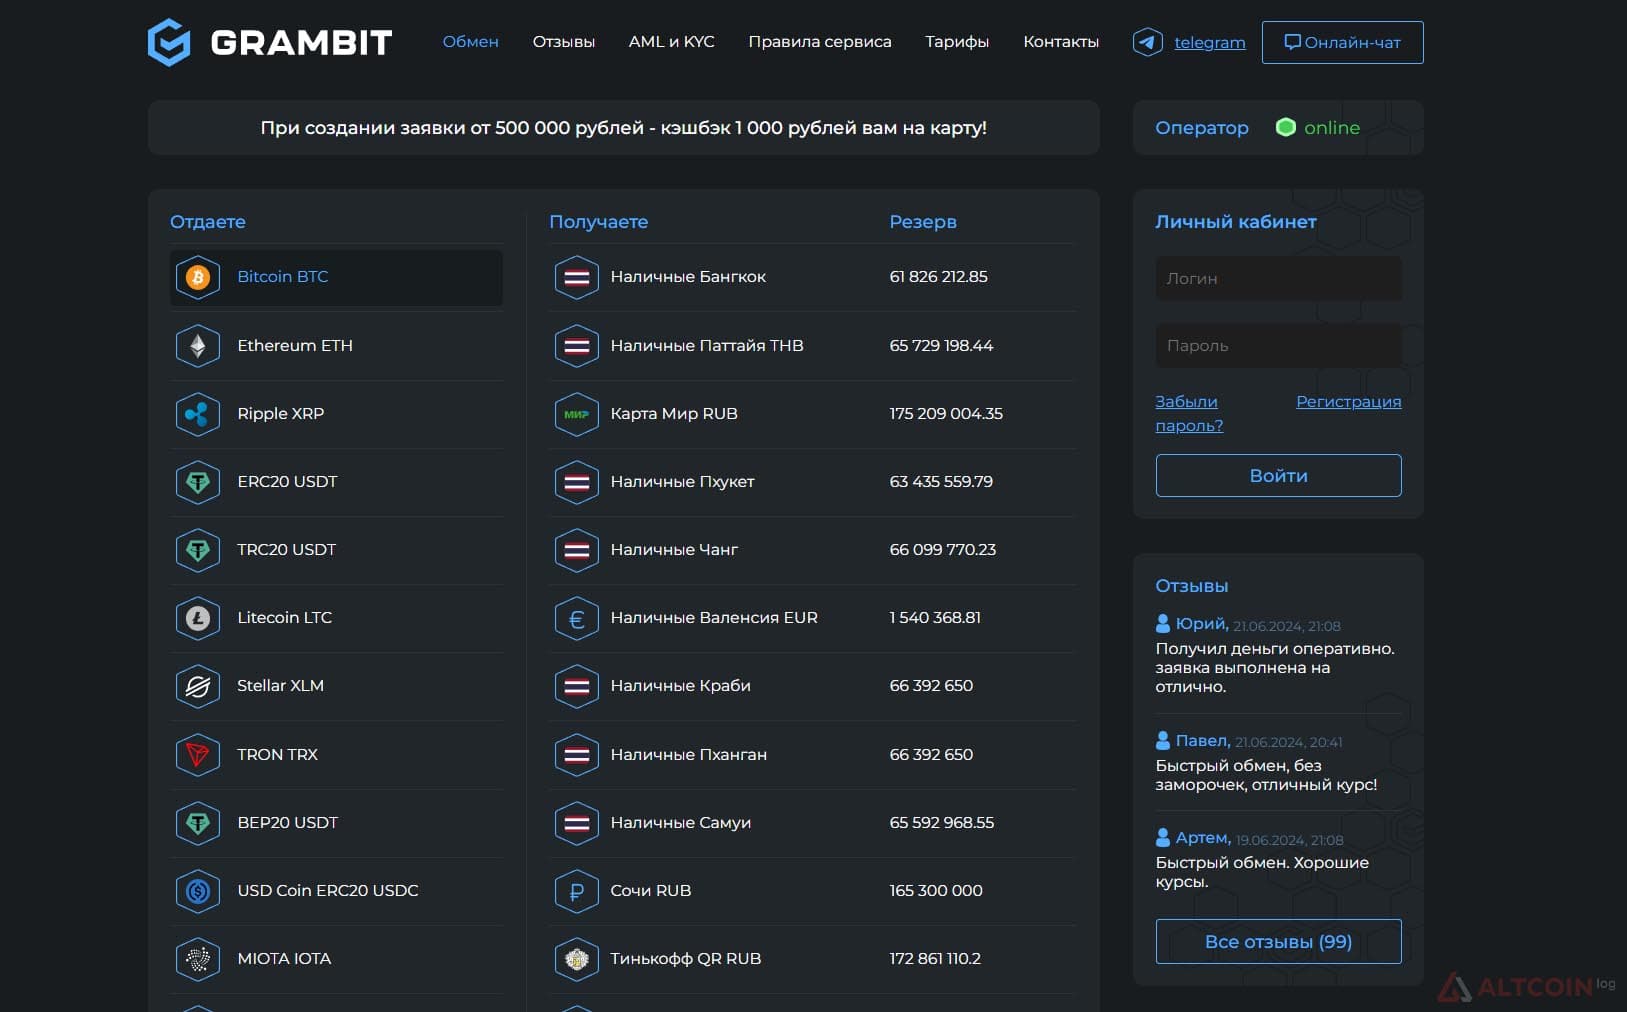This screenshot has width=1627, height=1012.
Task: Pick the Stellar XLM icon
Action: click(198, 686)
